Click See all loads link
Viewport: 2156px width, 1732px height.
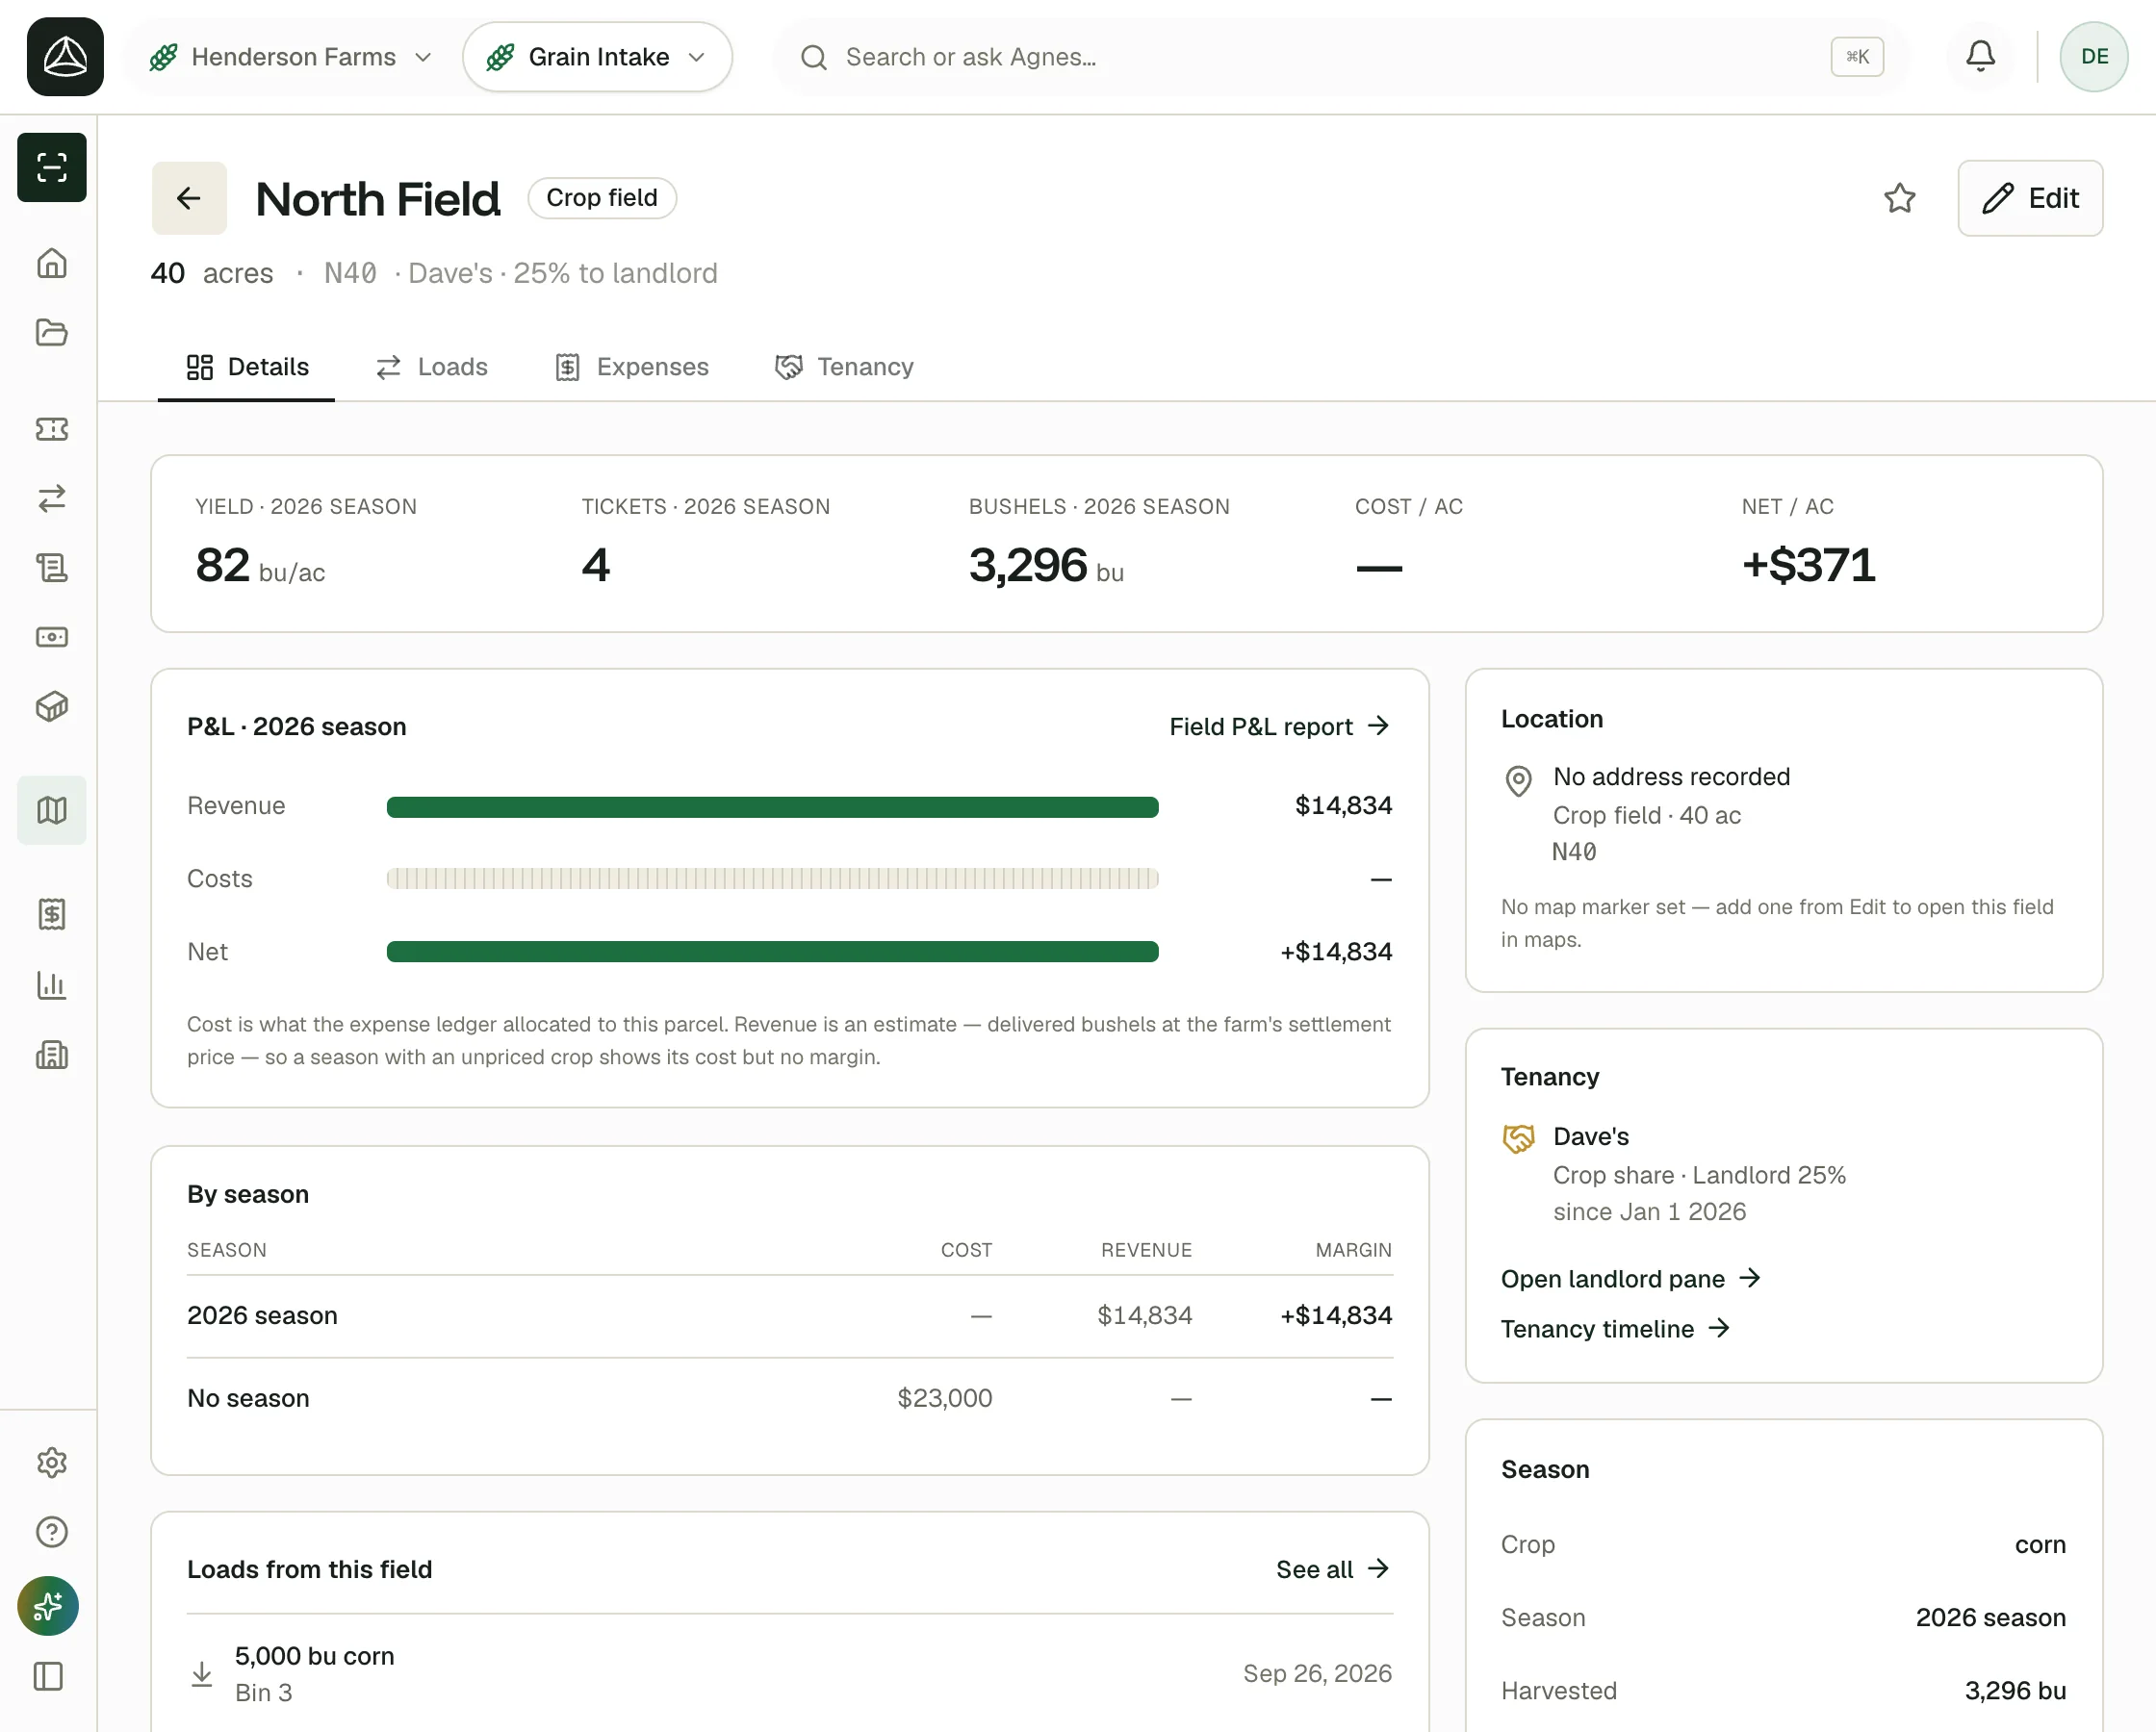[1334, 1569]
